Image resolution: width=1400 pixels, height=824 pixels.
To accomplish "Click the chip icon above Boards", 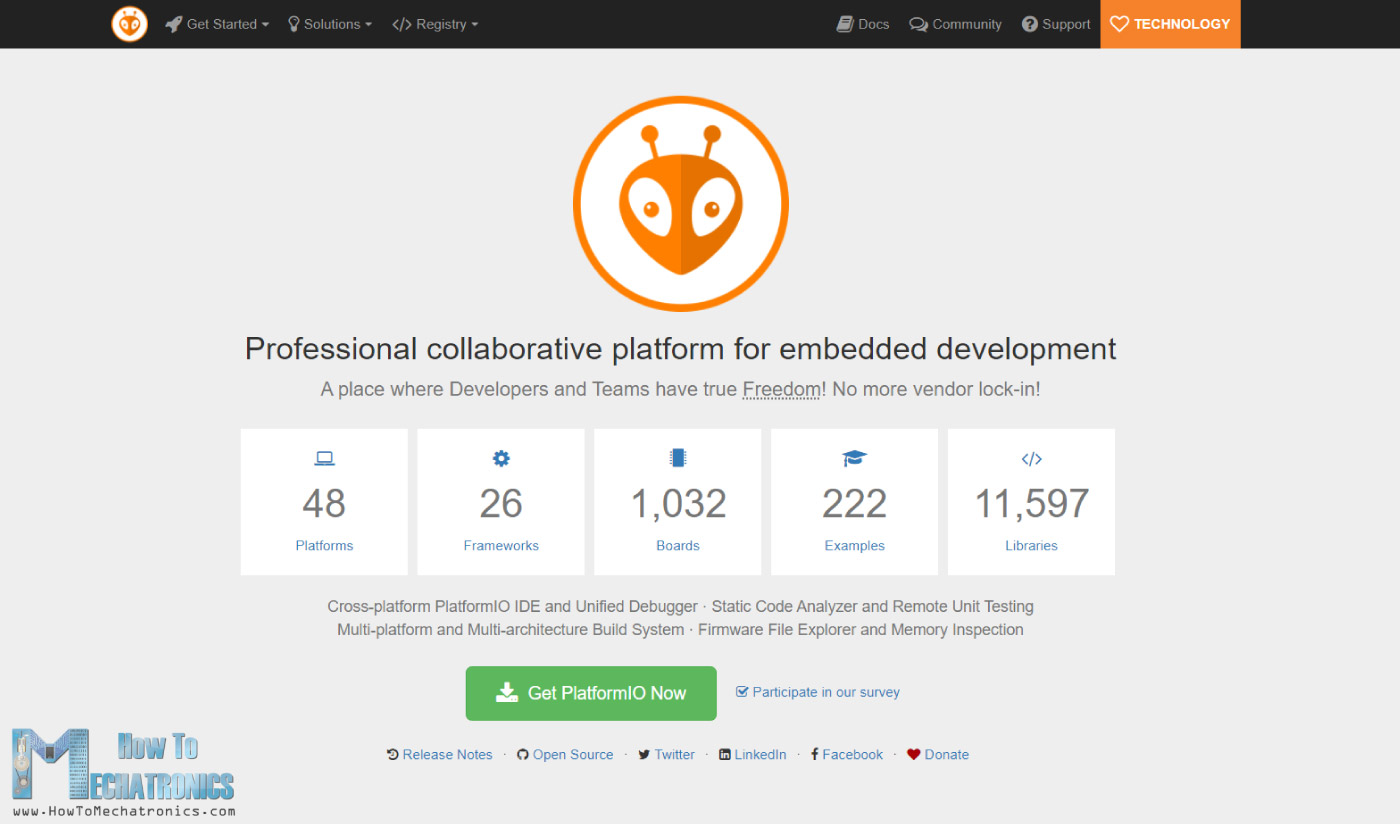I will tap(678, 459).
